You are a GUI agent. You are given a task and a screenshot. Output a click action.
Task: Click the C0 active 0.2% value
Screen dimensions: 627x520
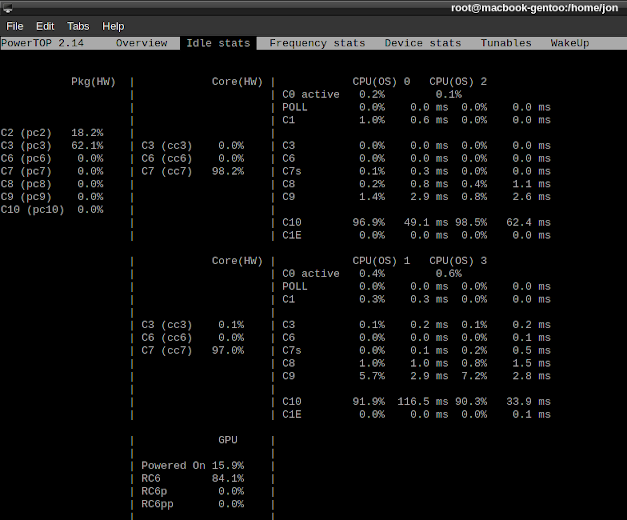[372, 94]
